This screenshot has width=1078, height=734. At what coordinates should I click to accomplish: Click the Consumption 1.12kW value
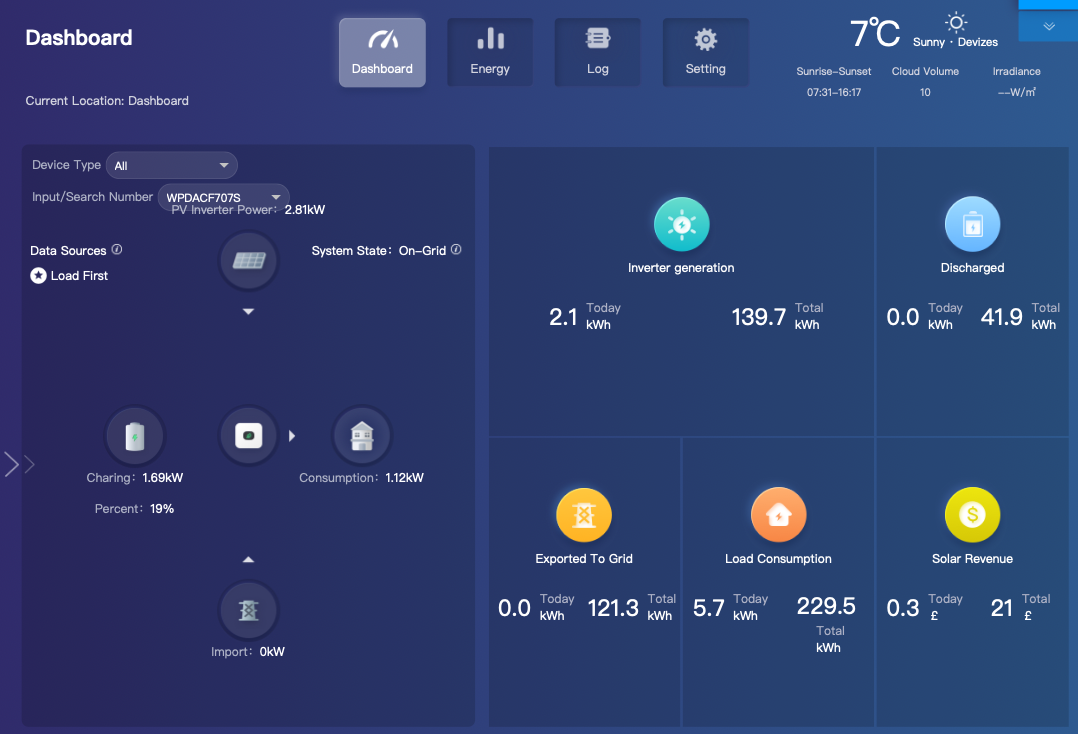pos(404,478)
